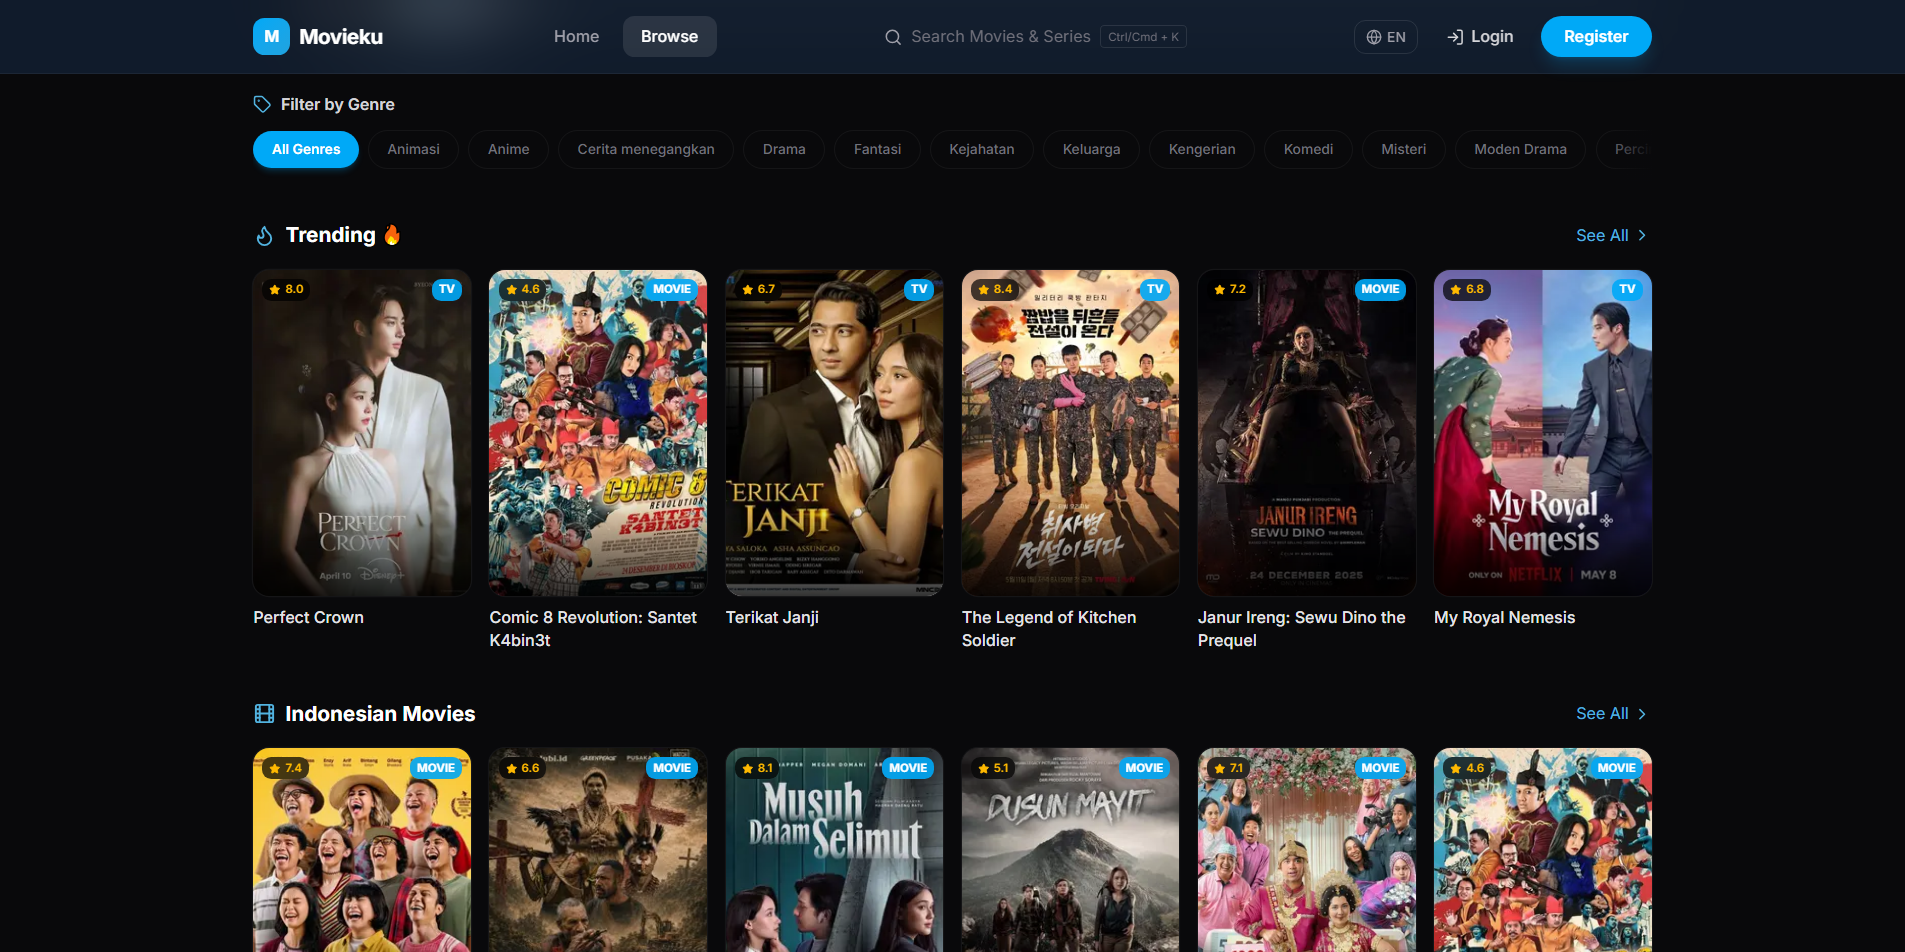Image resolution: width=1905 pixels, height=952 pixels.
Task: Click the globe language icon
Action: click(1374, 37)
